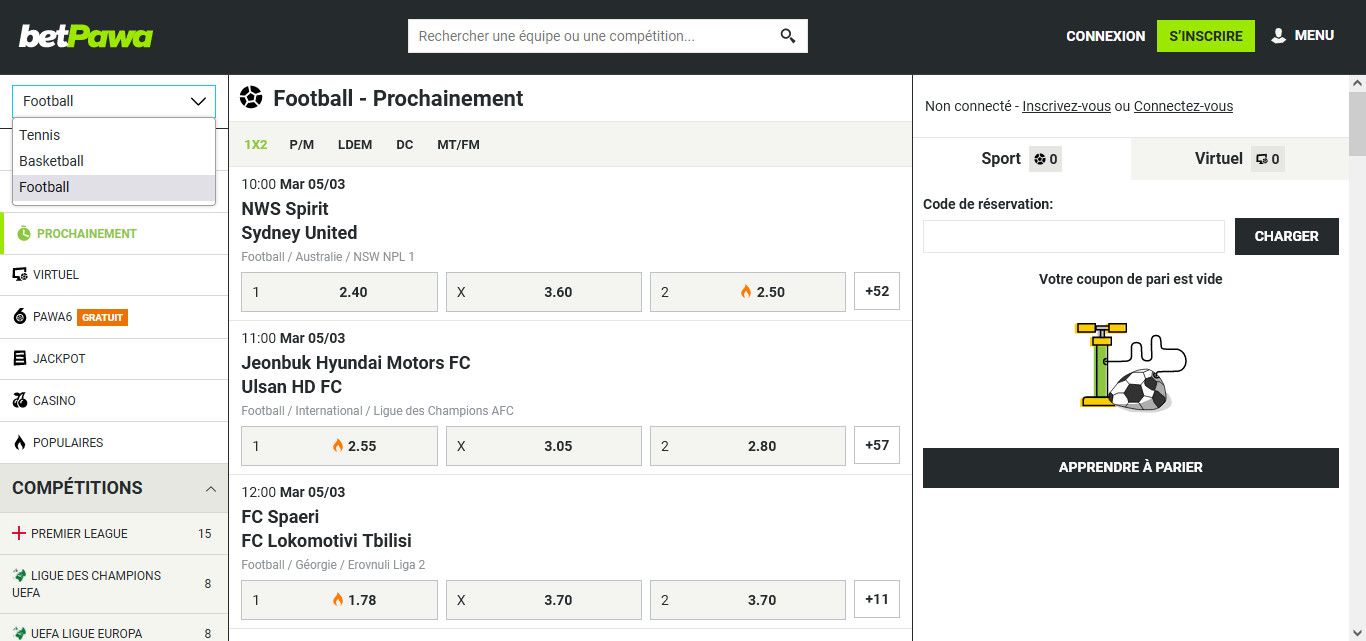Click the CHARGER button
Image resolution: width=1366 pixels, height=641 pixels.
[1287, 236]
